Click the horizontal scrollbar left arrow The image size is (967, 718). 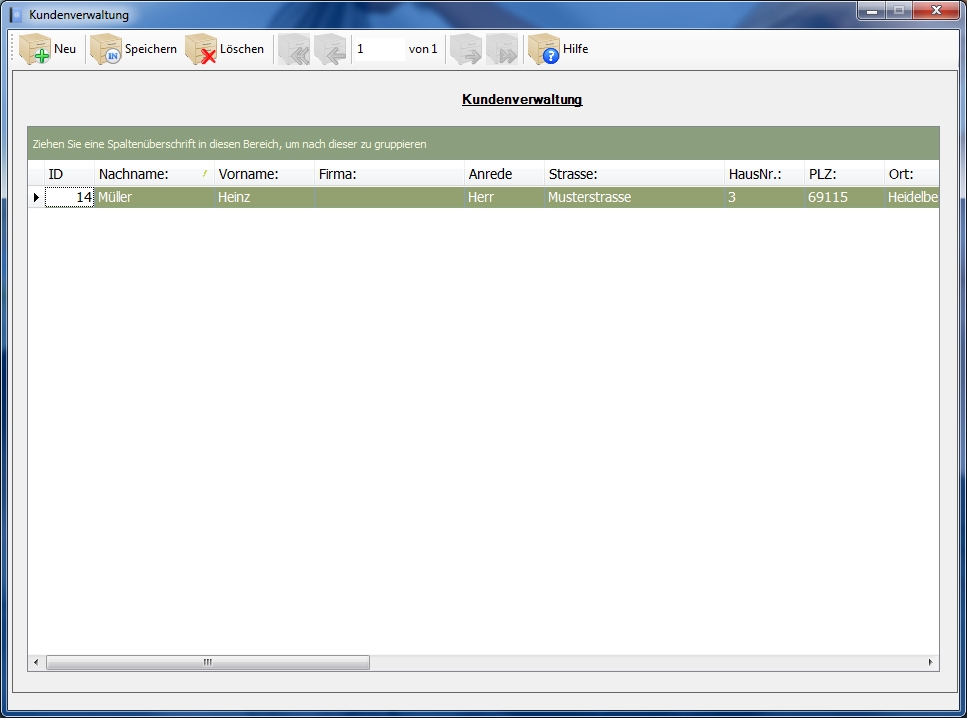[36, 662]
